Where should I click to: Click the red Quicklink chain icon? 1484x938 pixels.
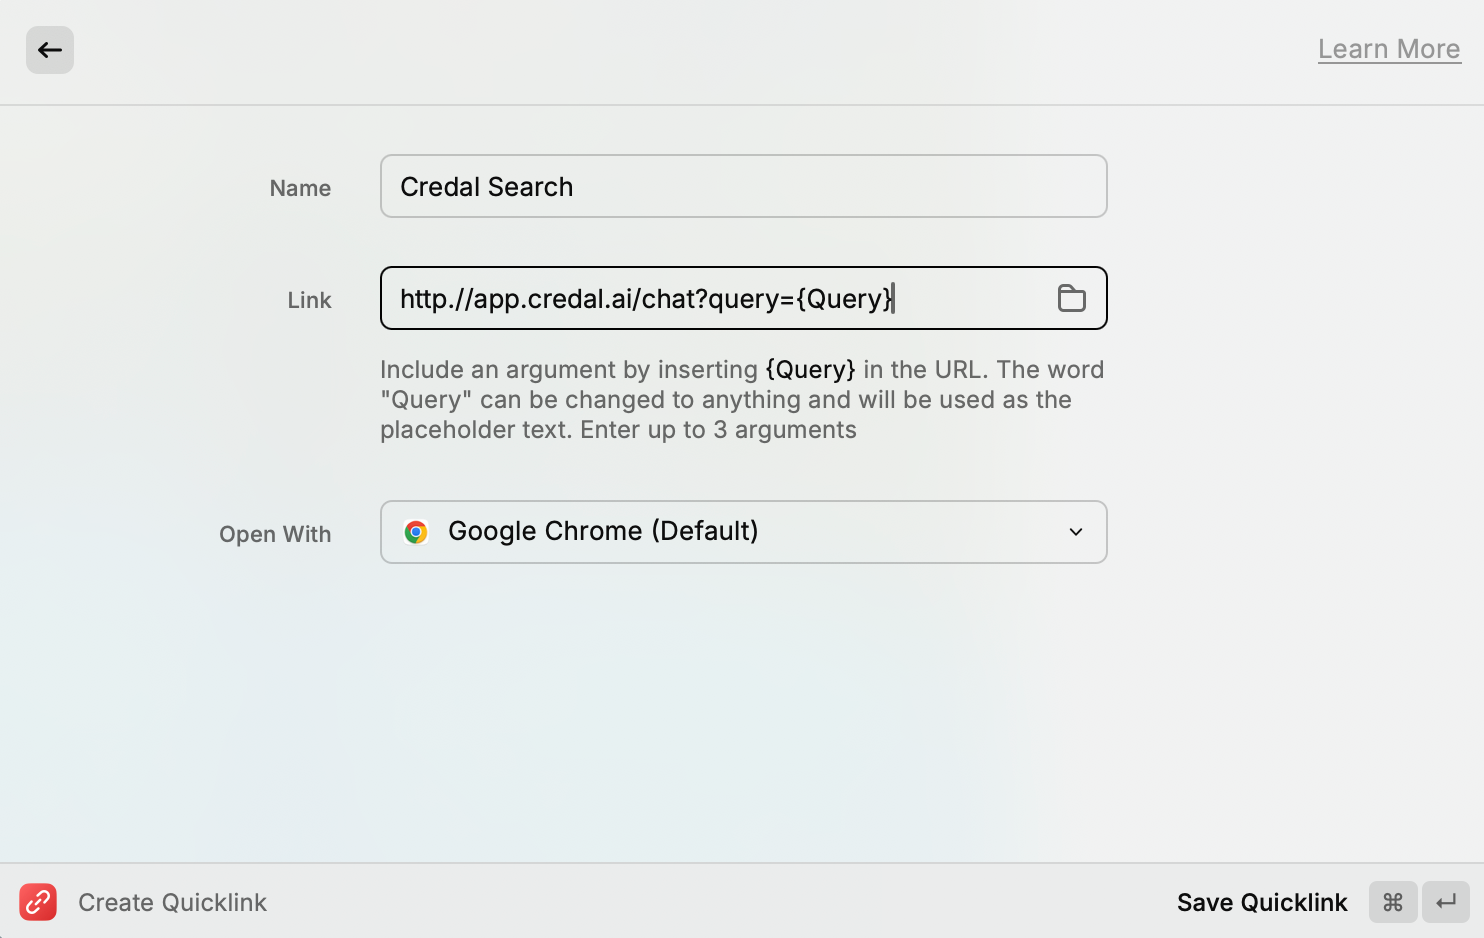(38, 902)
